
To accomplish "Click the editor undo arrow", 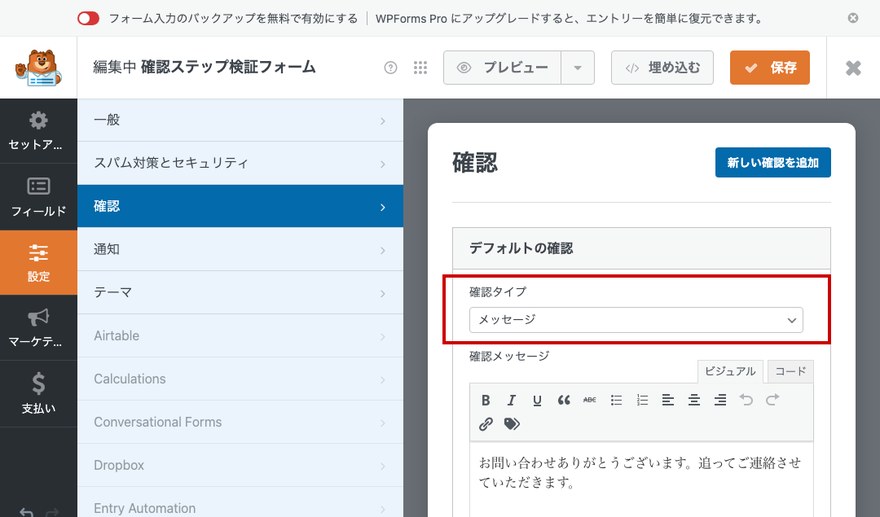I will coord(746,400).
